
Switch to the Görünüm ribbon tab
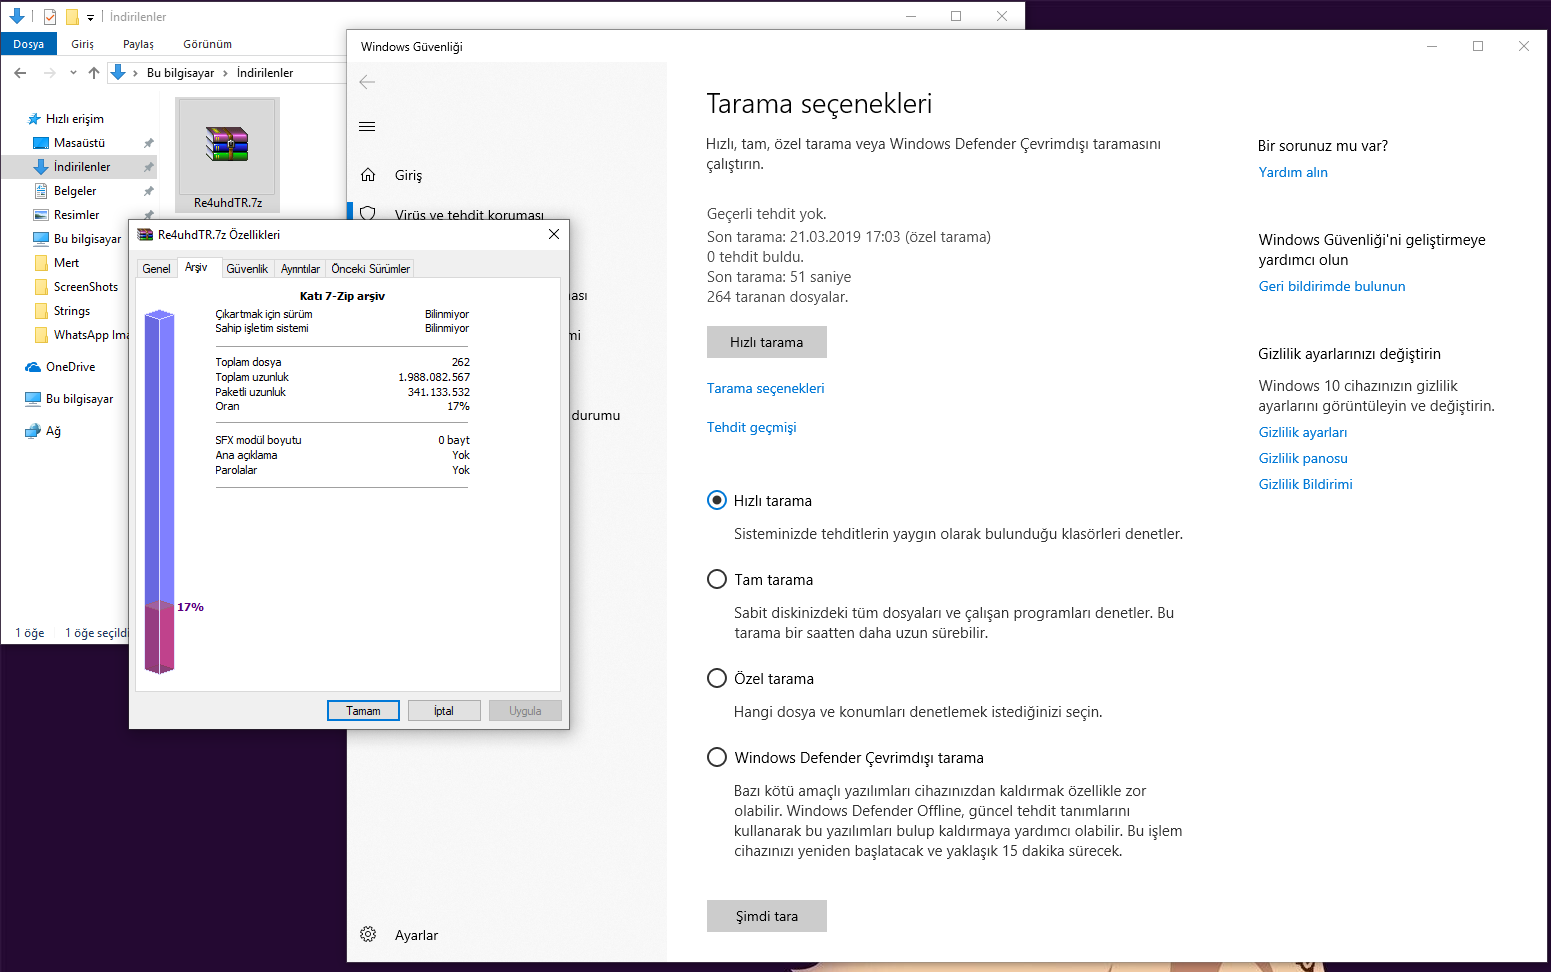click(207, 44)
